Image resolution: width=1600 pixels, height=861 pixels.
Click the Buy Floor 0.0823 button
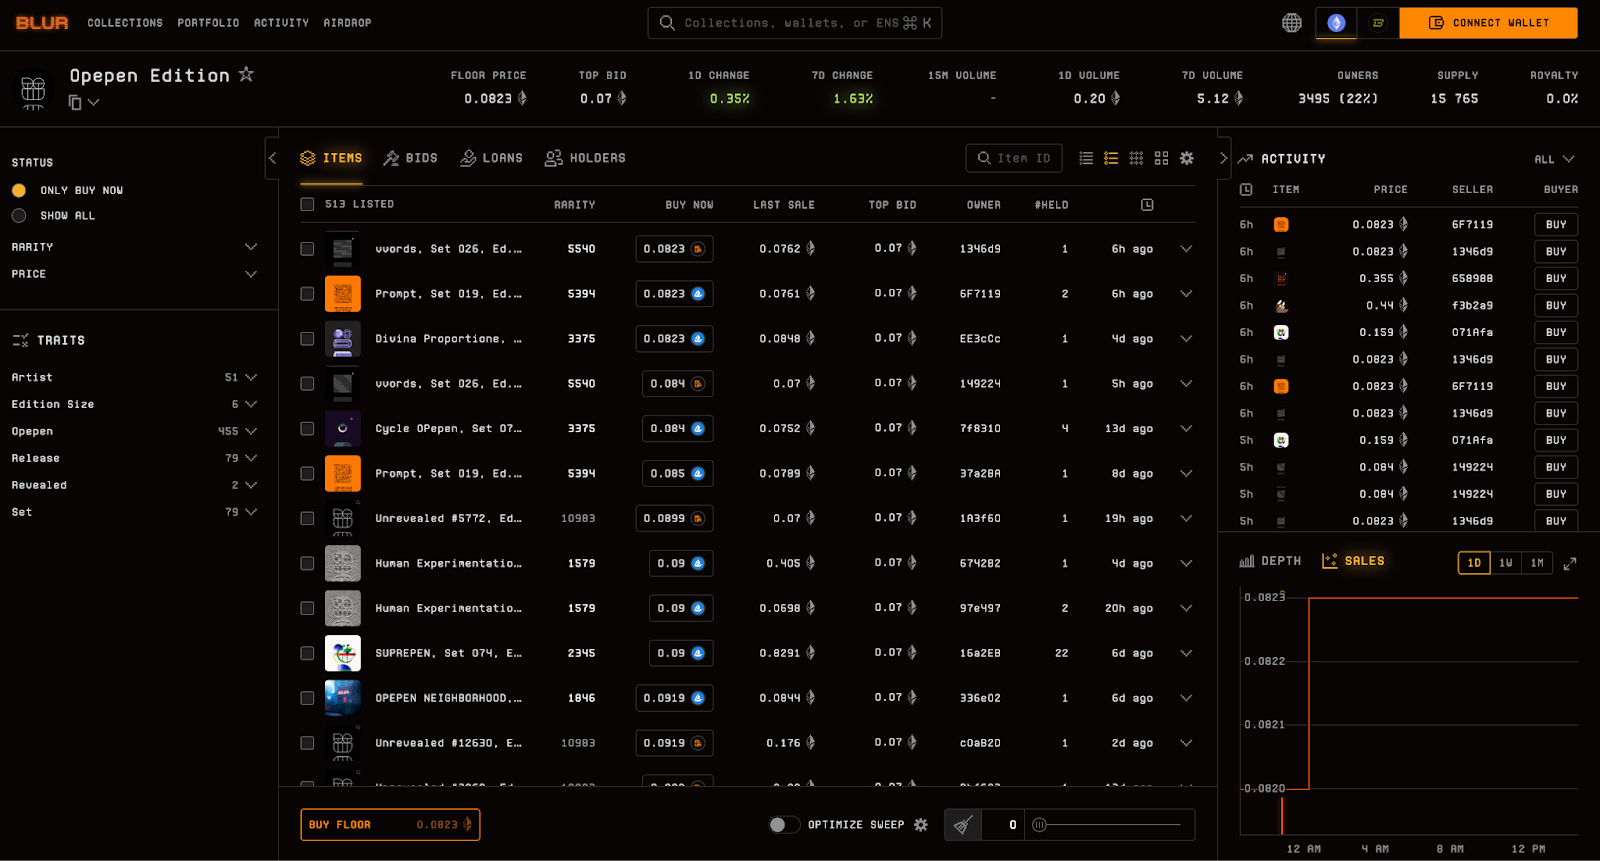pyautogui.click(x=390, y=825)
